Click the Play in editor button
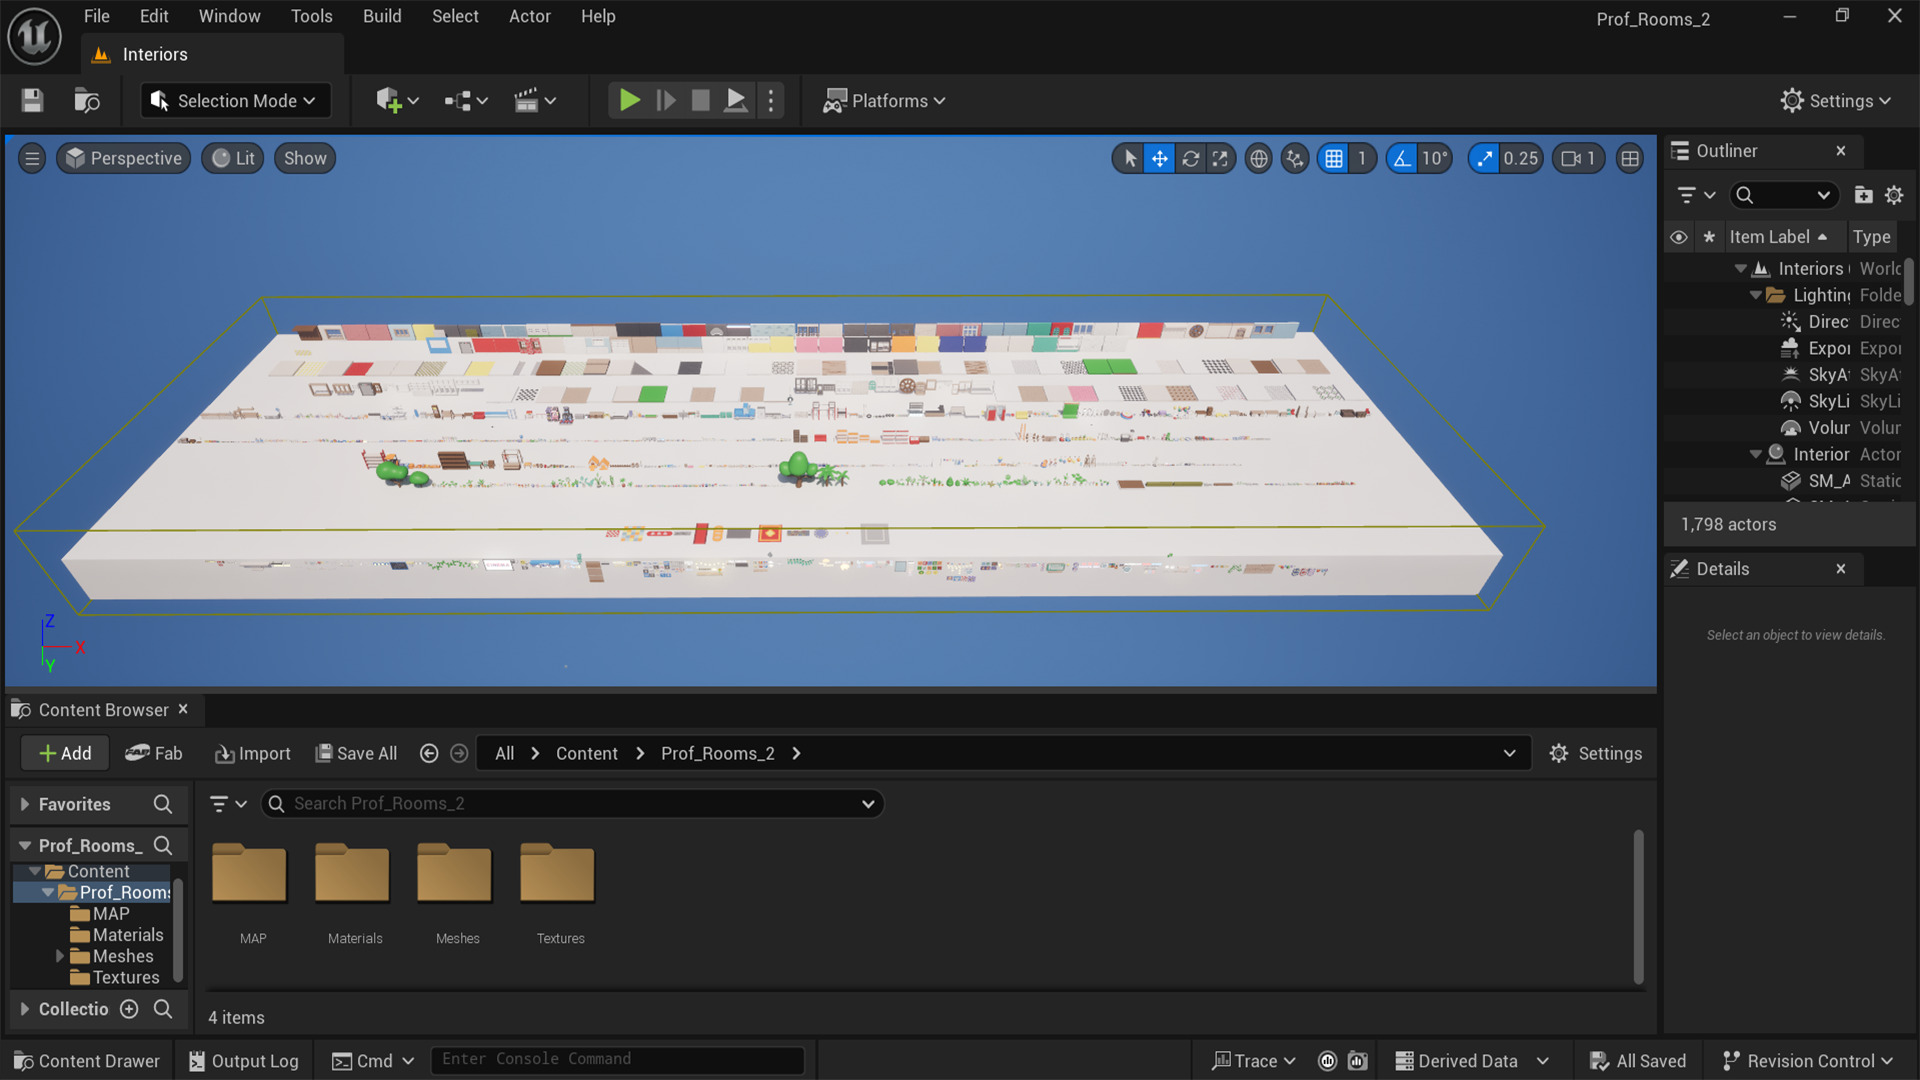This screenshot has height=1080, width=1920. click(629, 100)
